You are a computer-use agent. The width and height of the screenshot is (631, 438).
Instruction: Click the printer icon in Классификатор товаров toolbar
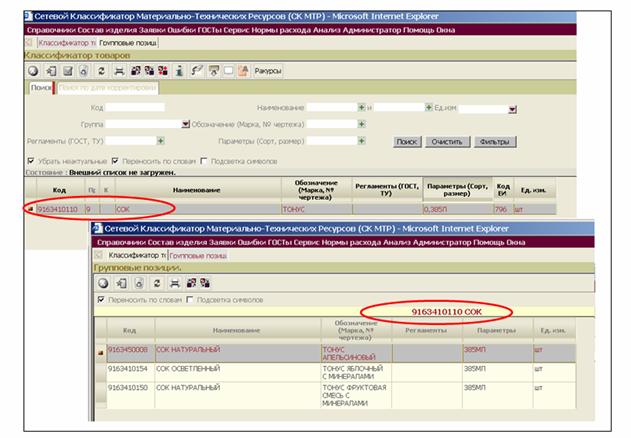119,71
